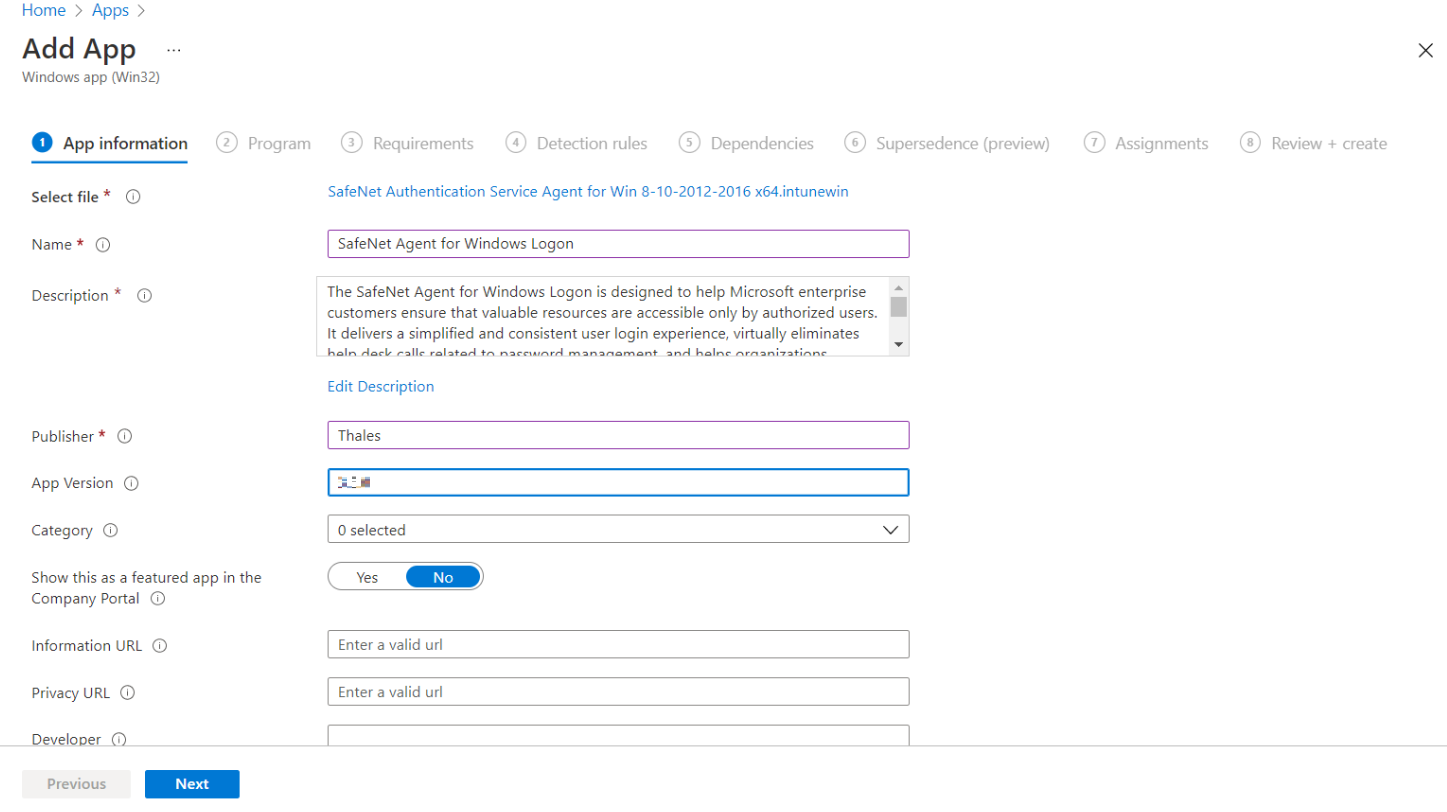Screen dimensions: 1447x812
Task: Click the description scrollbar thumb
Action: tap(898, 306)
